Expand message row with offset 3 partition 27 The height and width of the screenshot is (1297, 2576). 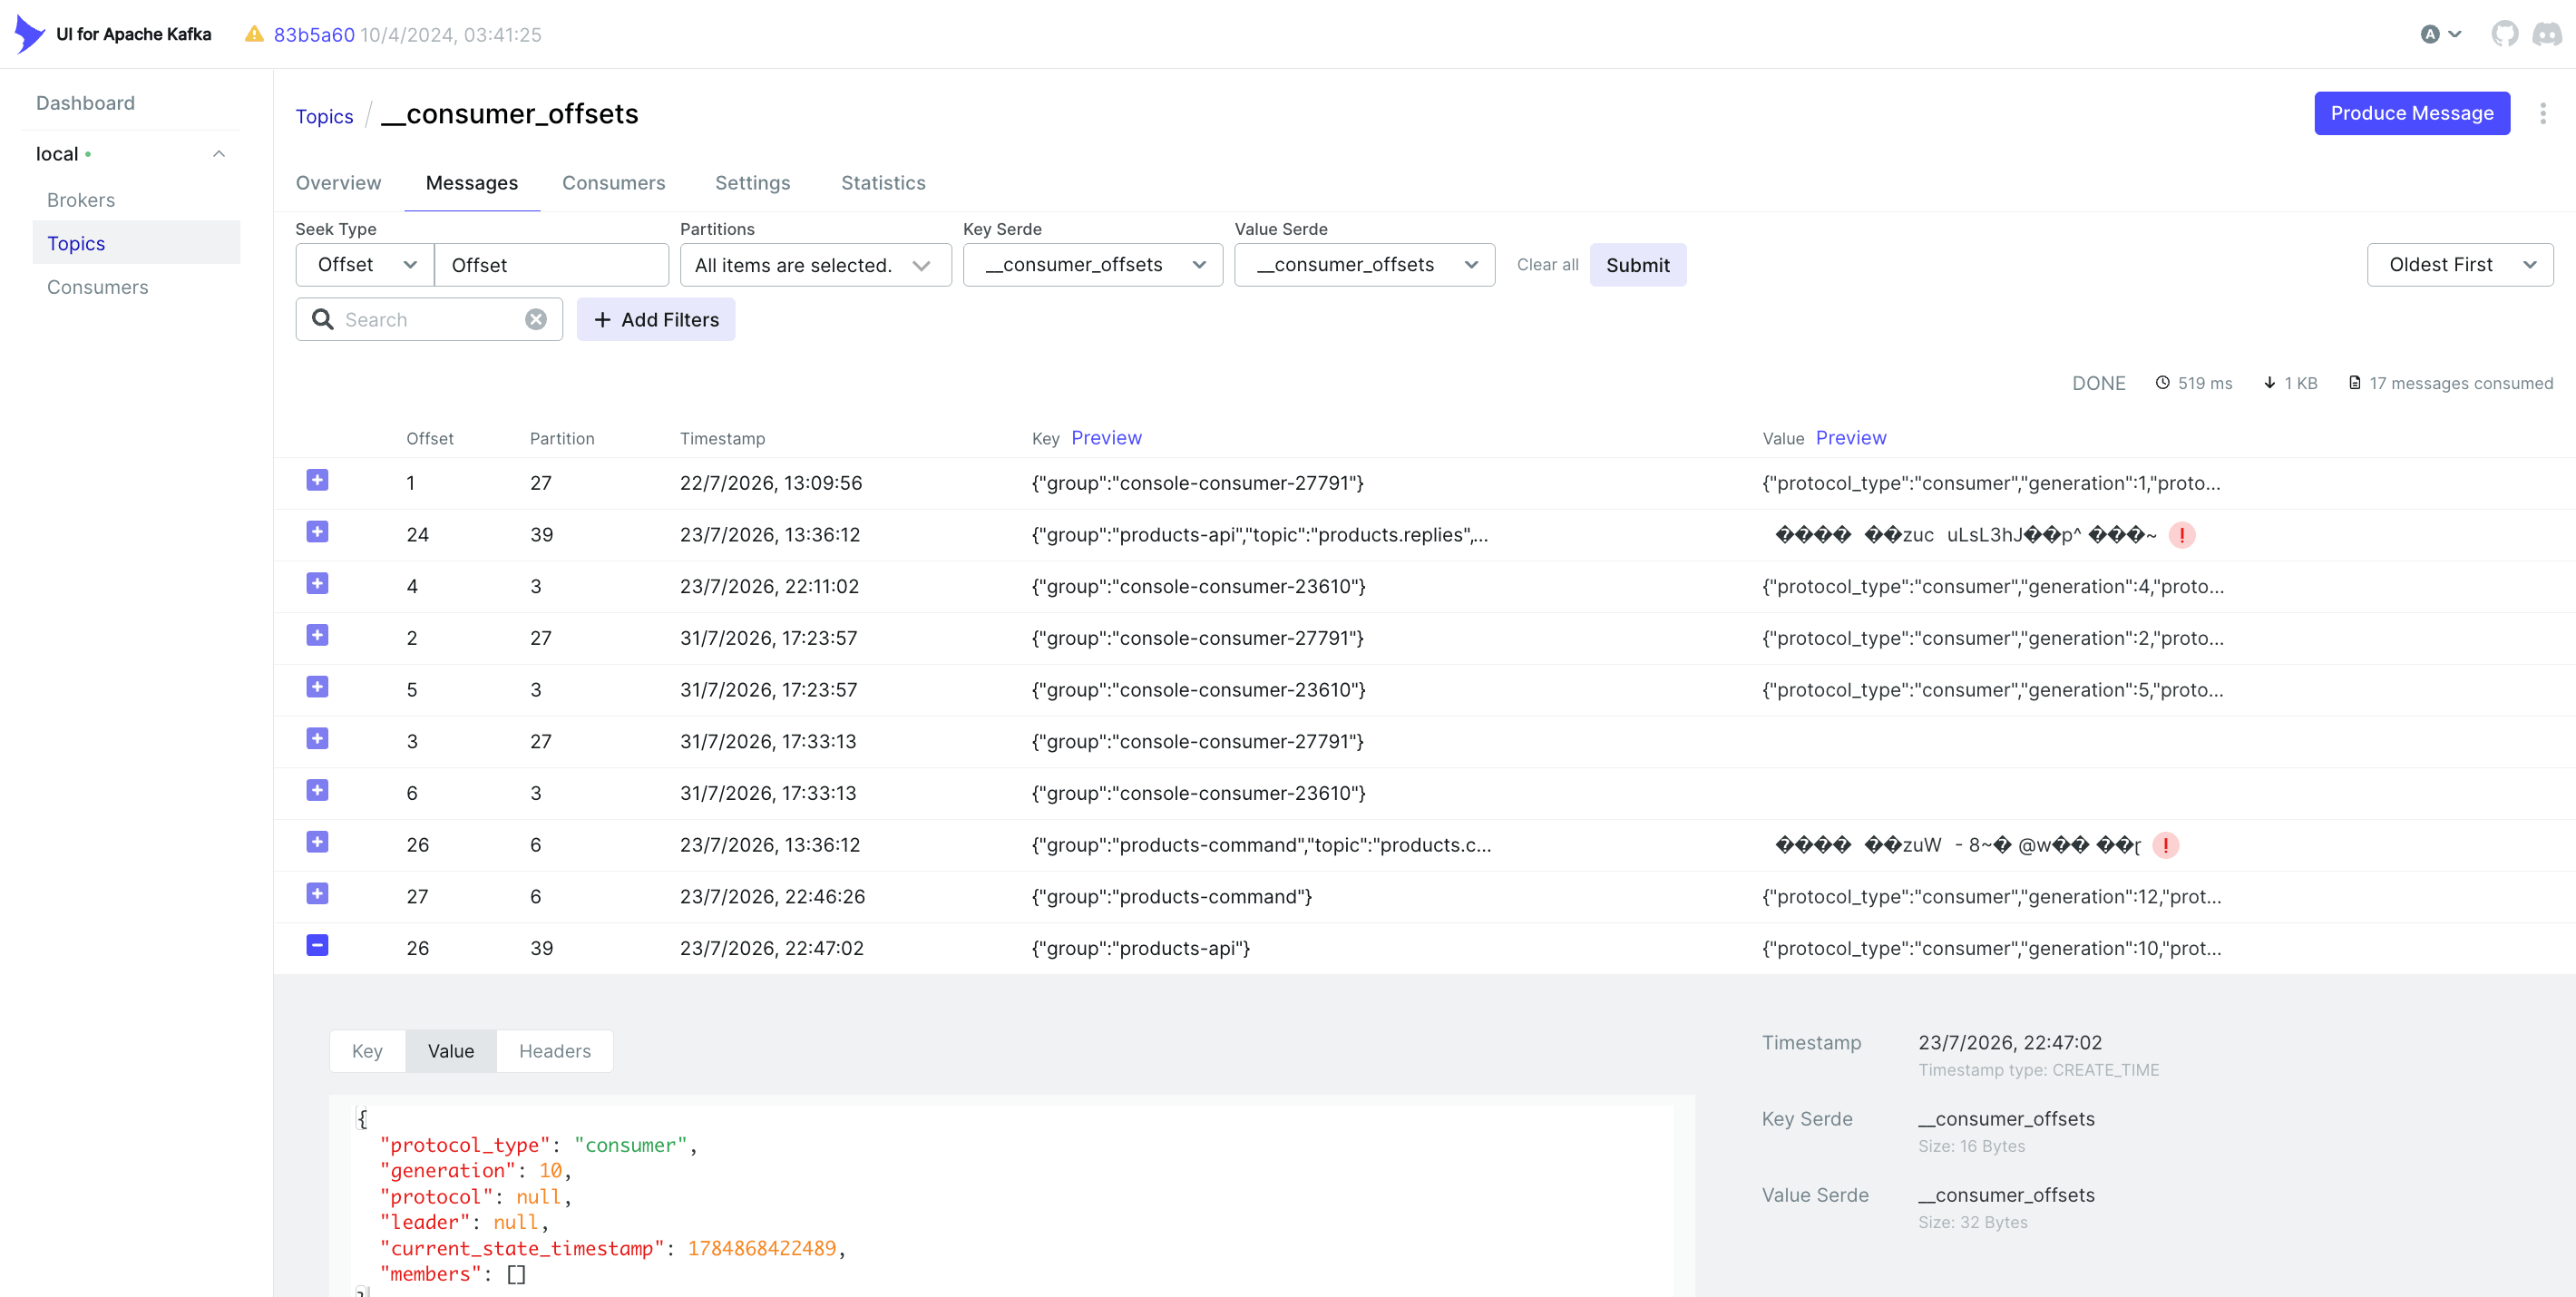(x=317, y=738)
